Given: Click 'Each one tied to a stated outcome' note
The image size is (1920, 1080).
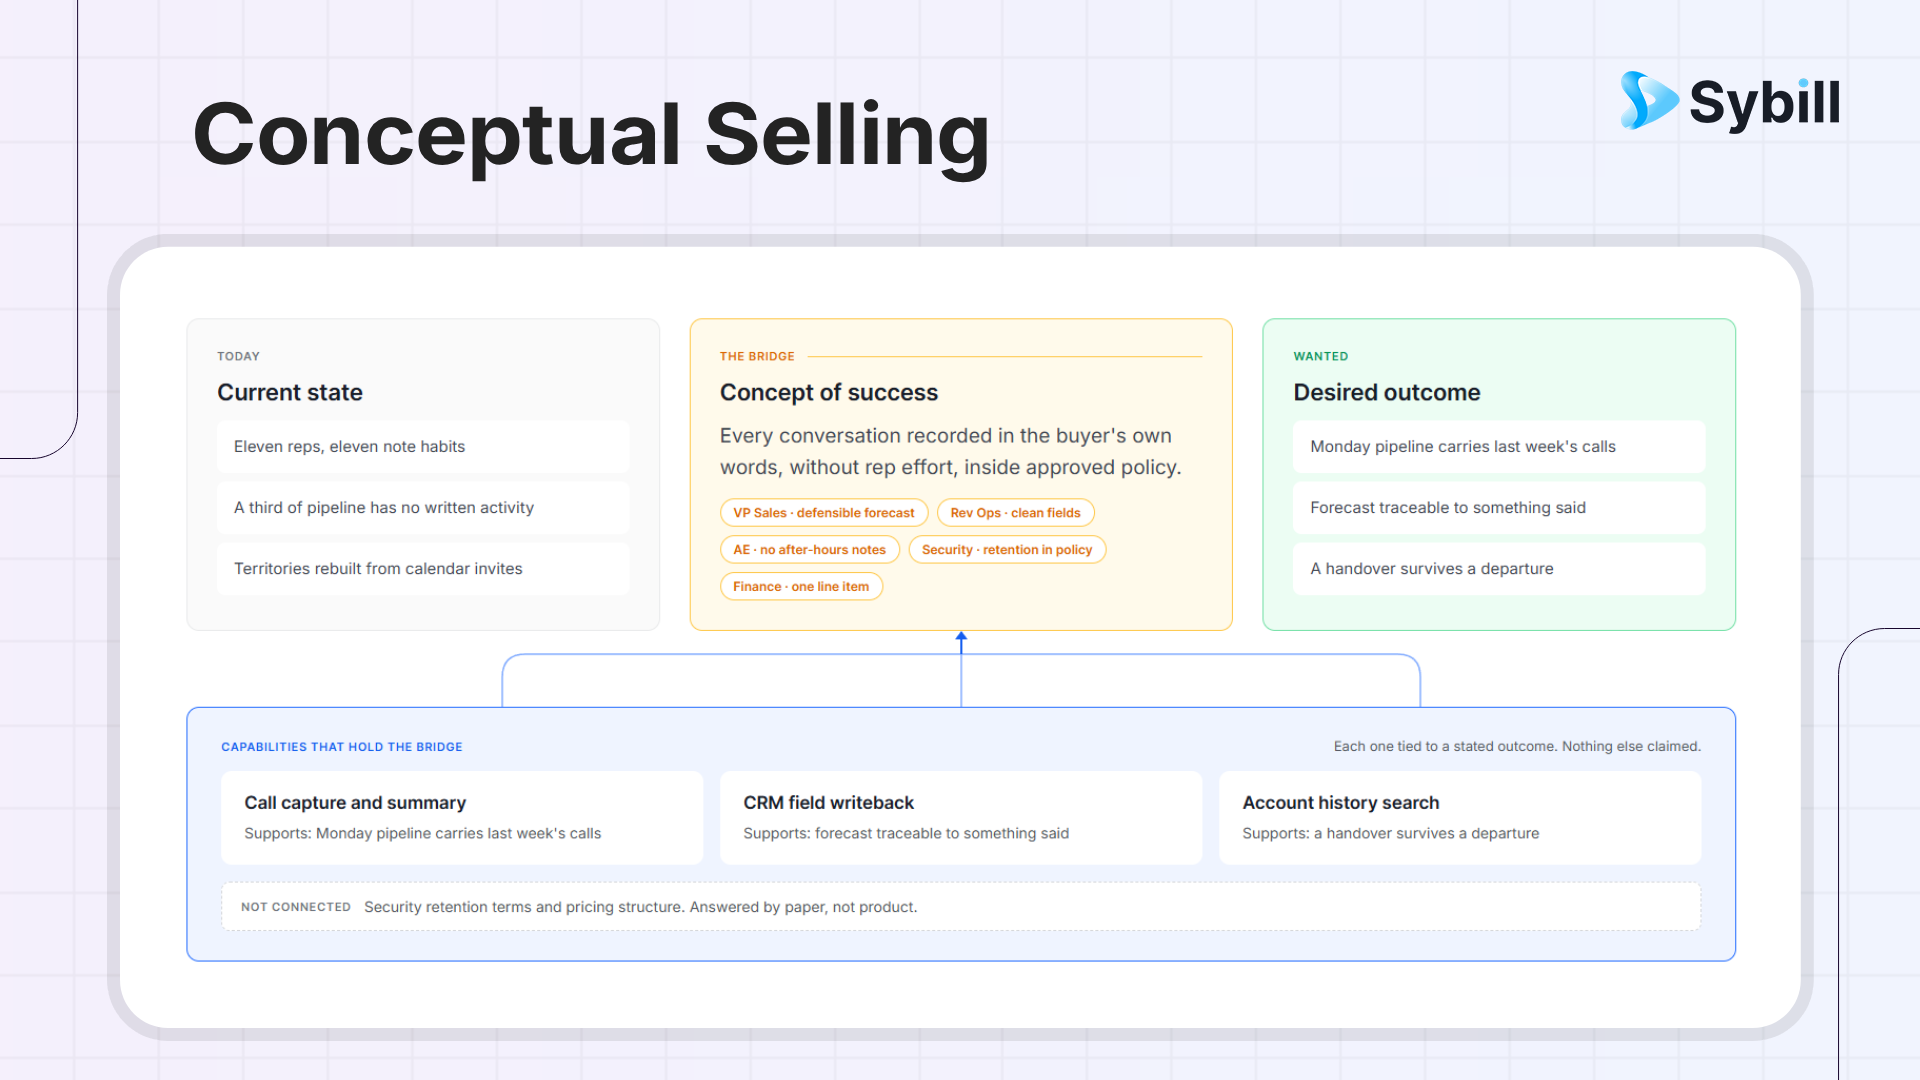Looking at the screenshot, I should tap(1517, 747).
